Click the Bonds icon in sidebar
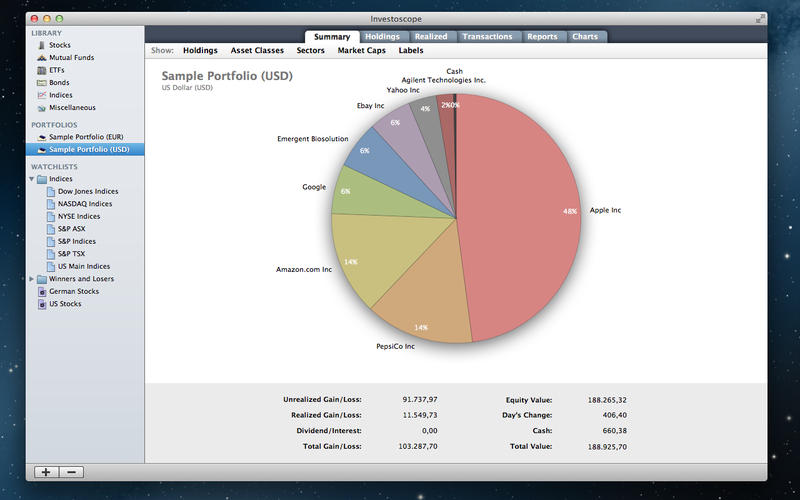The height and width of the screenshot is (500, 800). pyautogui.click(x=41, y=83)
